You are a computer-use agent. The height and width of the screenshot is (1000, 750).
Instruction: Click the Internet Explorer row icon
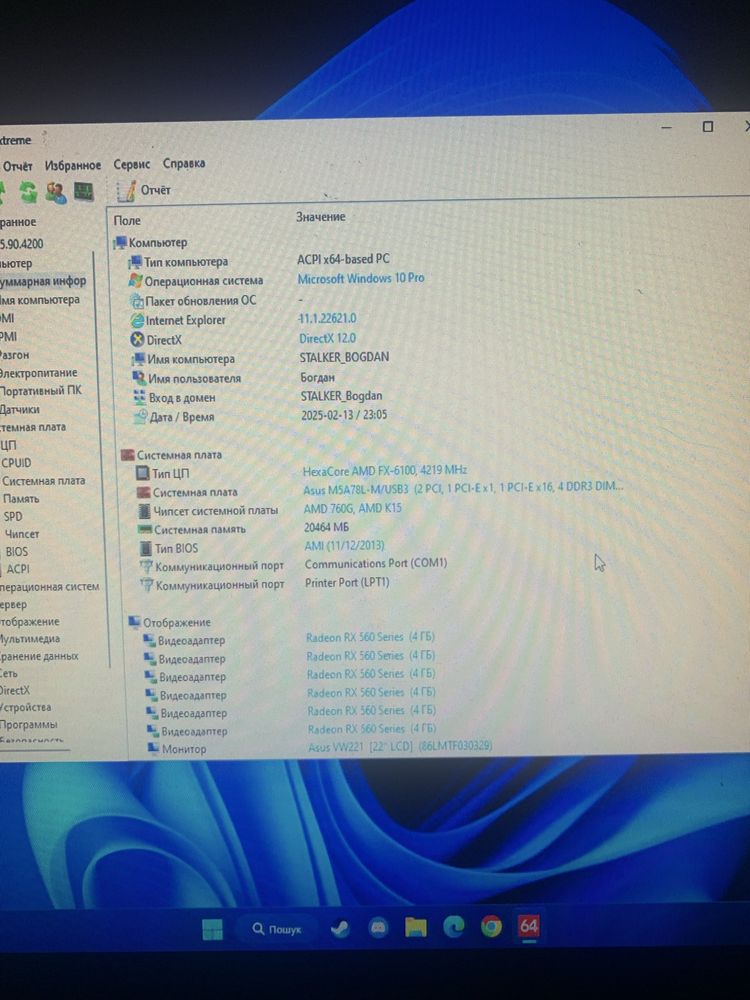137,320
